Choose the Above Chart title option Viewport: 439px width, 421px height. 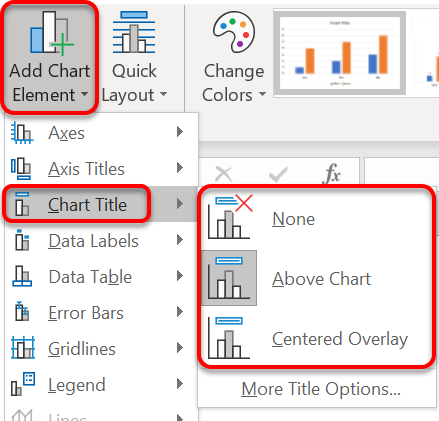[316, 278]
